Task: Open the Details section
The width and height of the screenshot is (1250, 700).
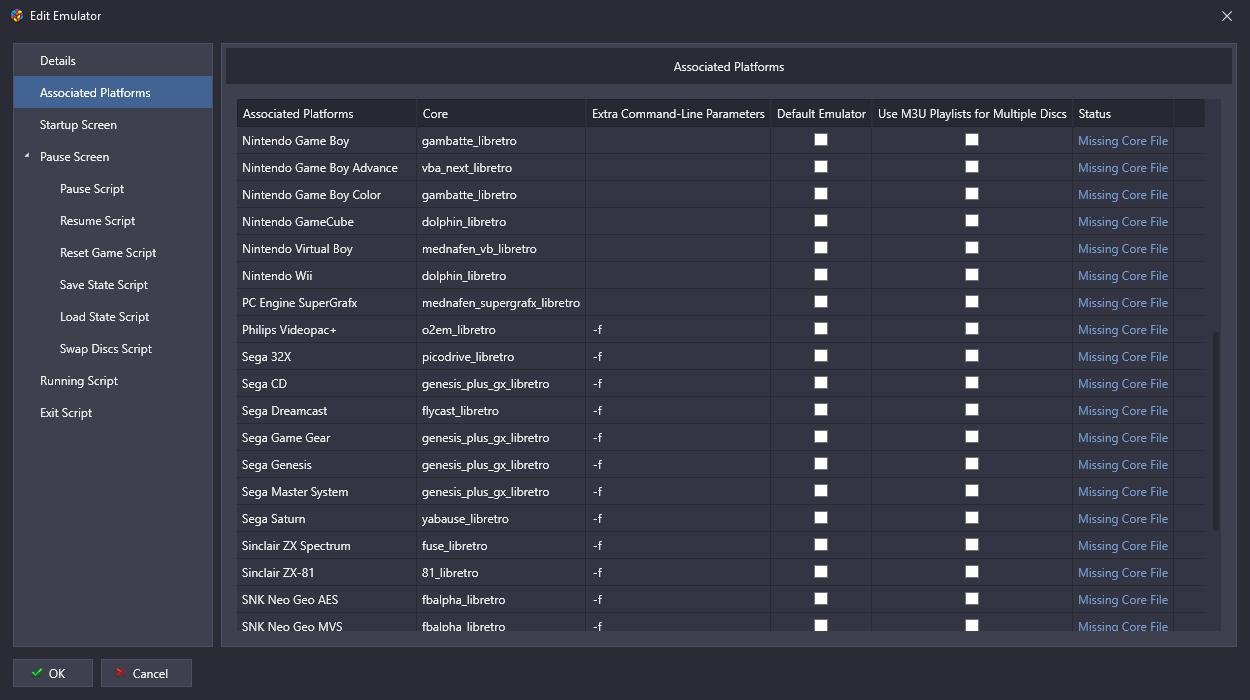Action: 113,61
